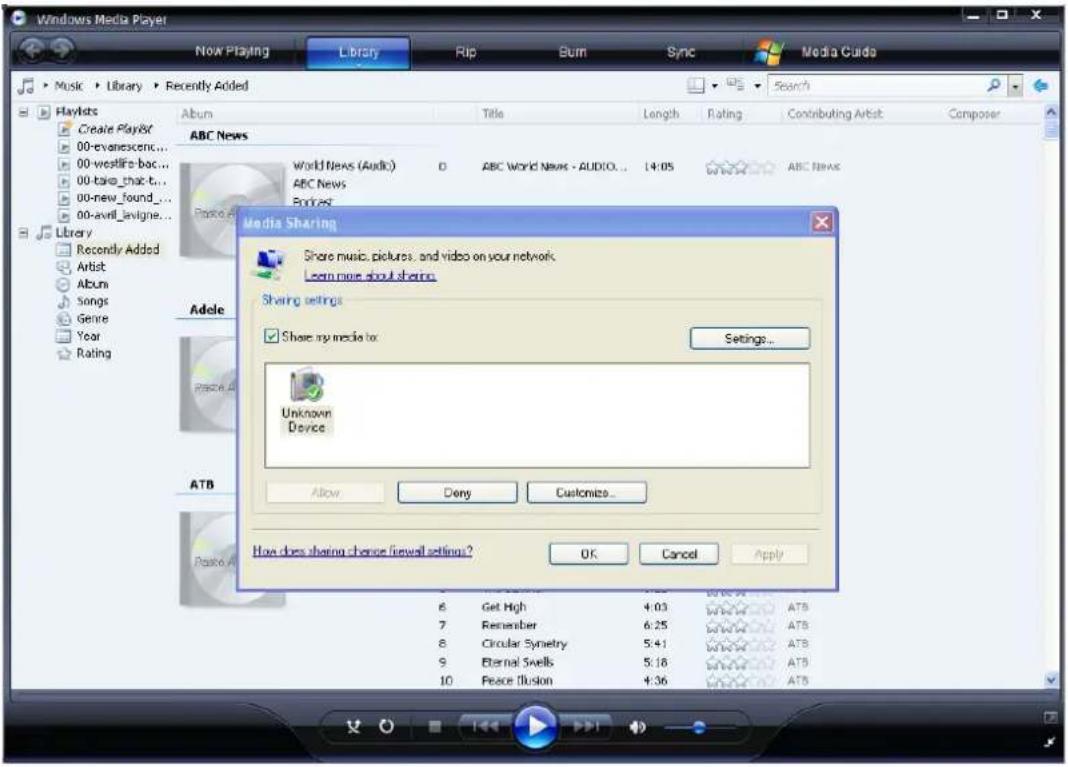Screen dimensions: 1068x767
Task: Click the Customize button
Action: click(x=586, y=492)
